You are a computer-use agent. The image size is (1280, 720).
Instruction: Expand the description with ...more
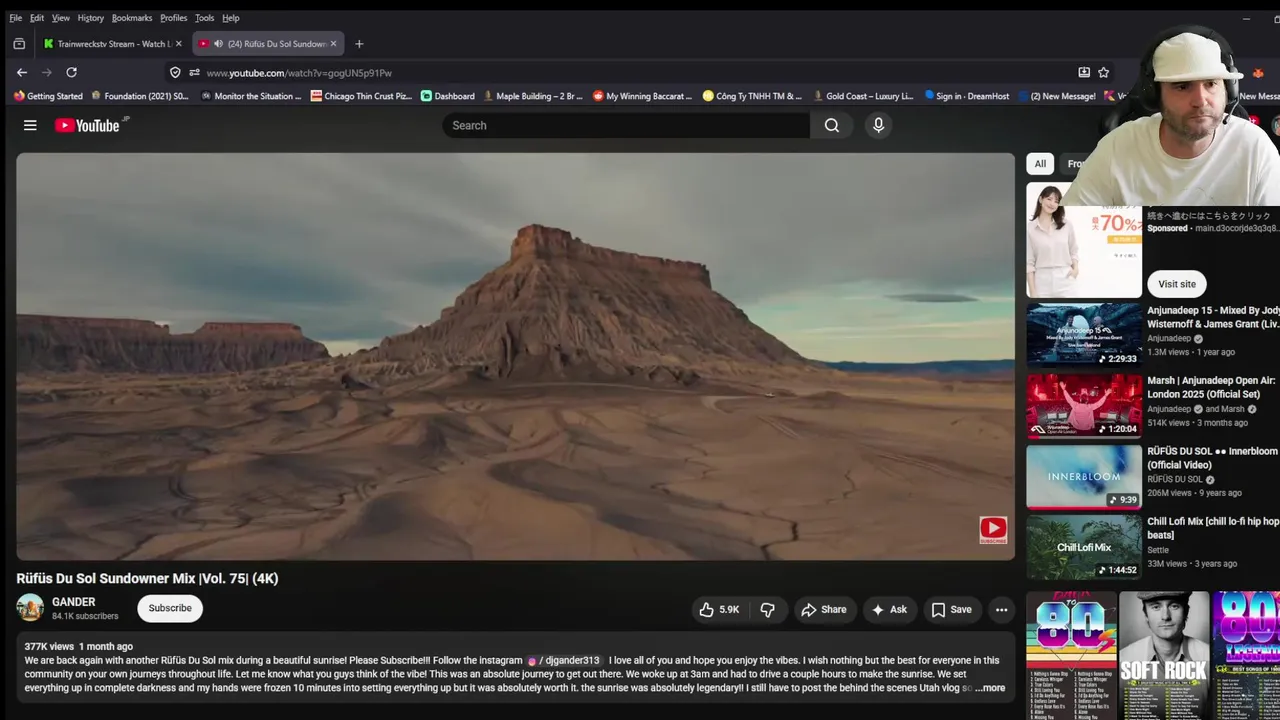click(990, 688)
